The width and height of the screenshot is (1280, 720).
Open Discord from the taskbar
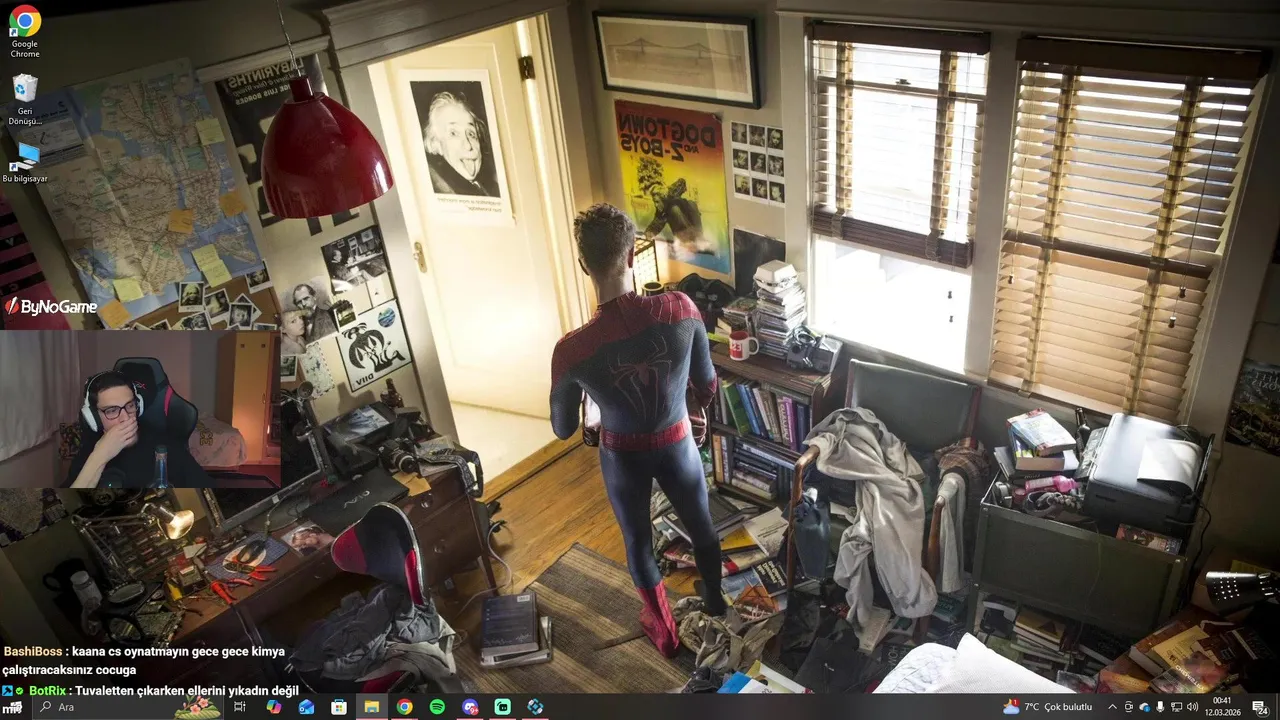(470, 707)
